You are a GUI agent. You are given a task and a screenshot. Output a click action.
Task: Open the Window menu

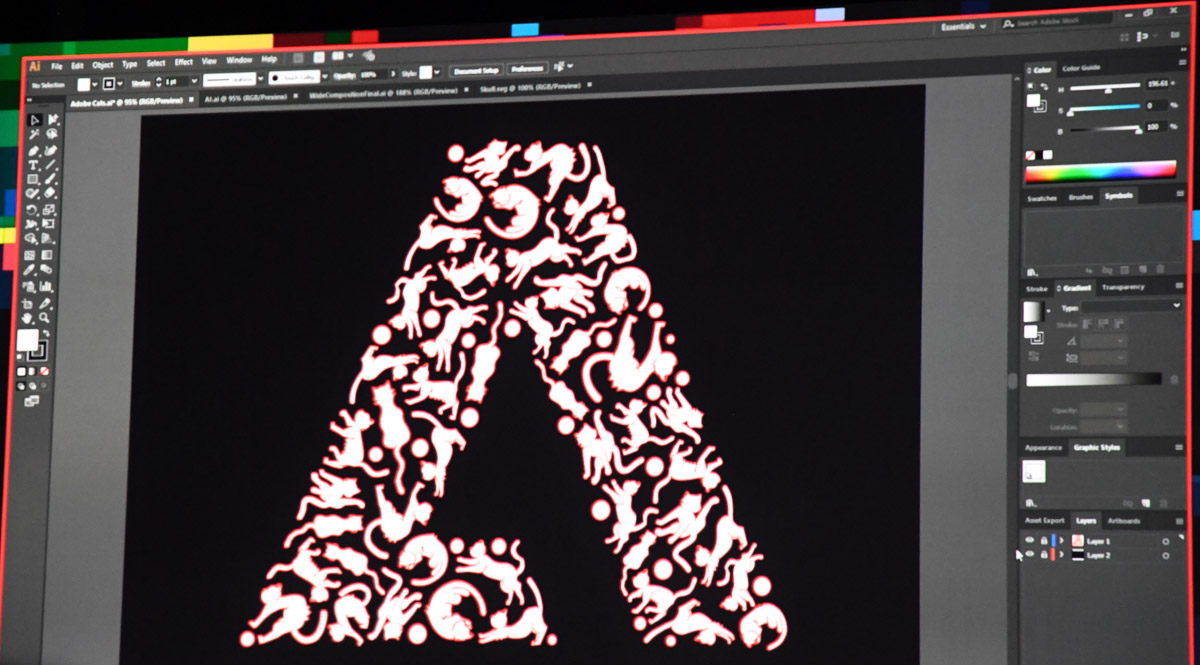pos(239,60)
